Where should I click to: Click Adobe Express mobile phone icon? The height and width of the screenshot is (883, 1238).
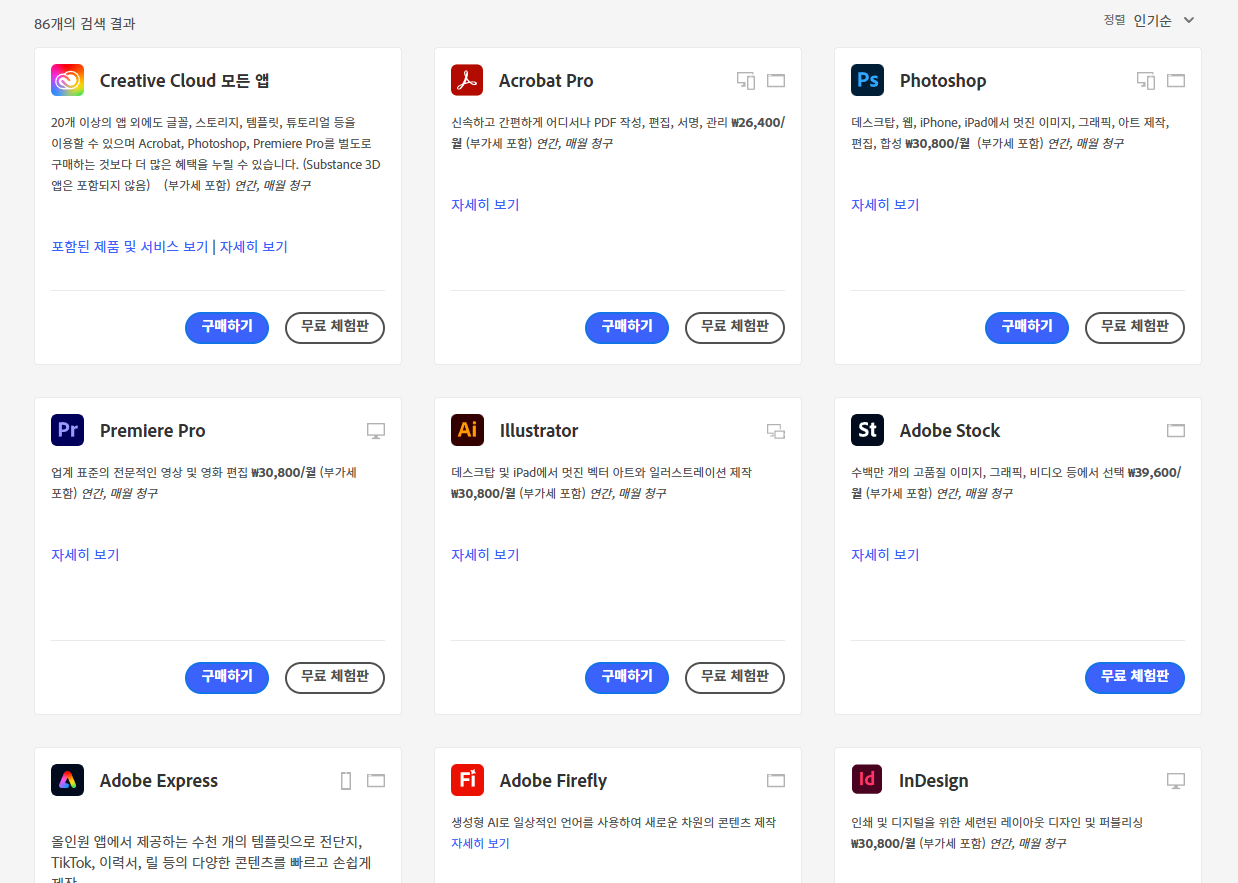pyautogui.click(x=346, y=781)
